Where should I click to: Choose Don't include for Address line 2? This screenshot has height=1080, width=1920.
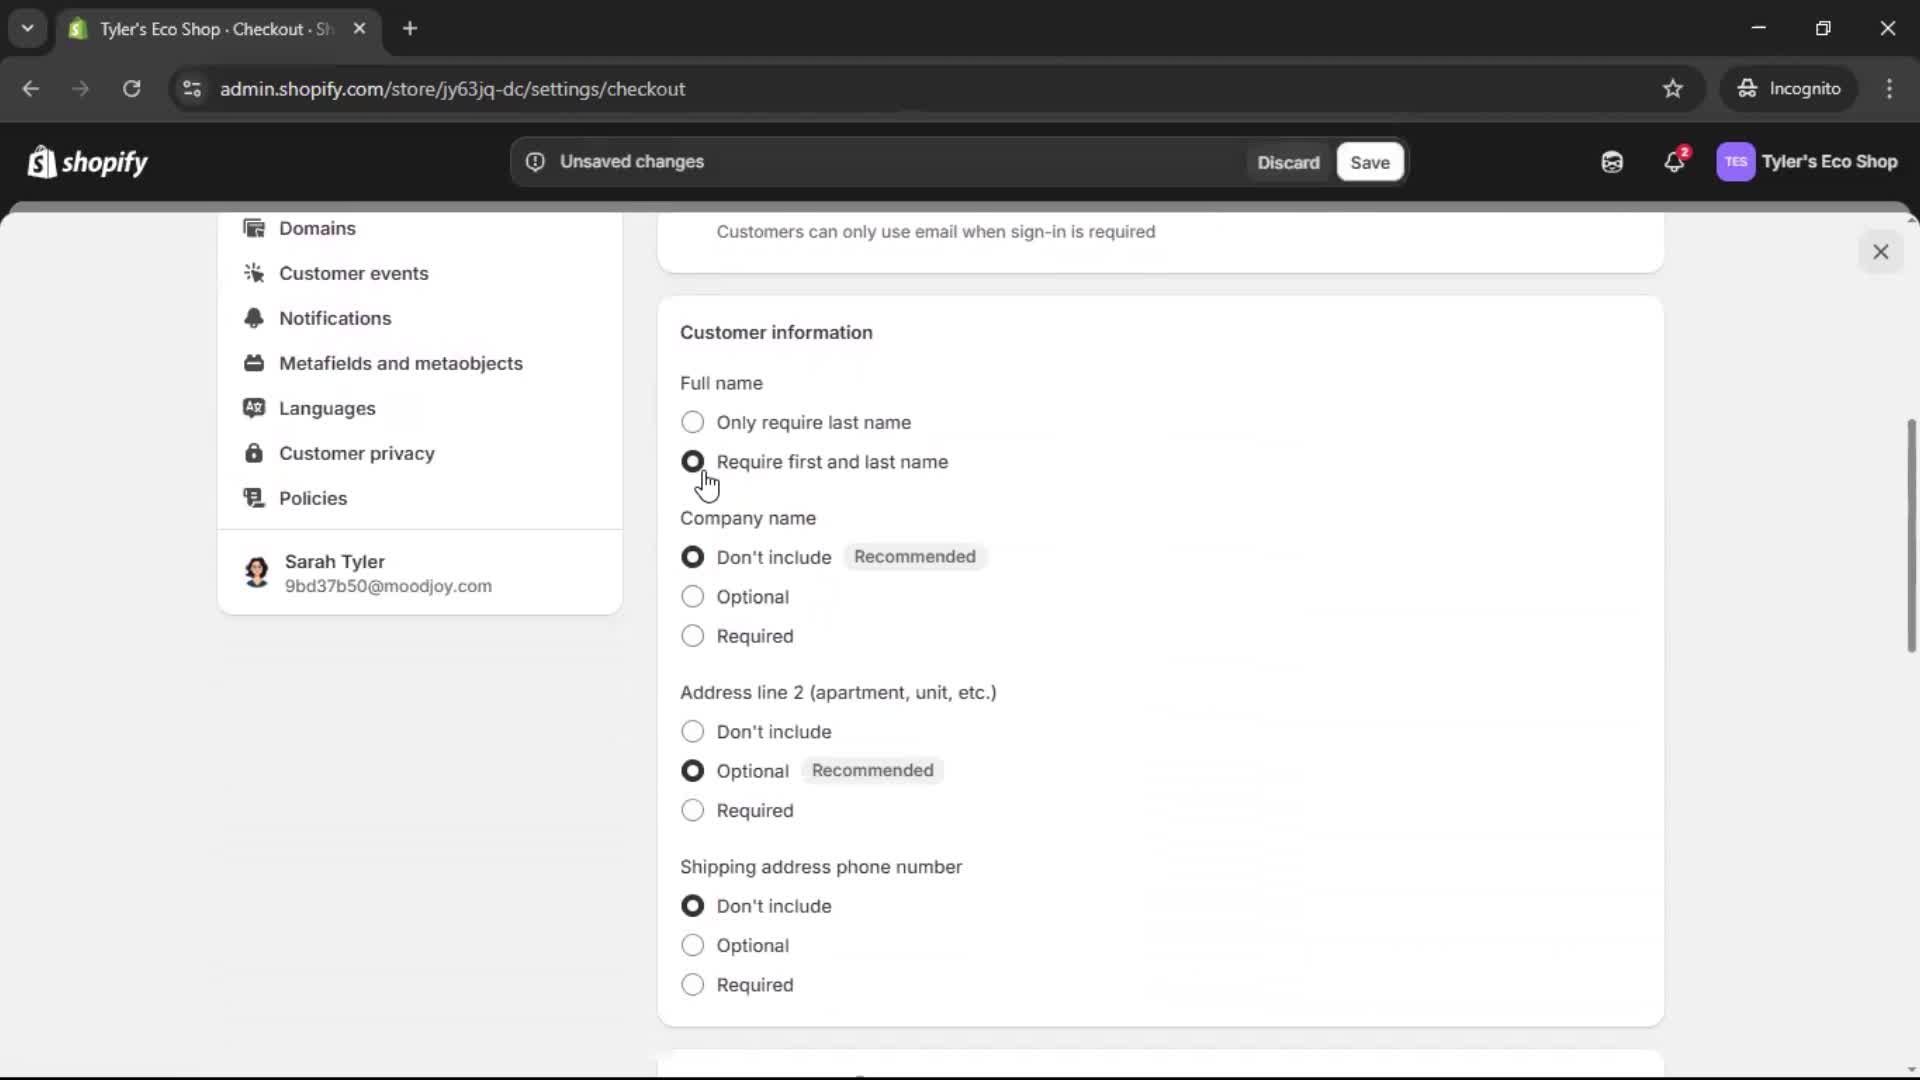click(x=693, y=731)
